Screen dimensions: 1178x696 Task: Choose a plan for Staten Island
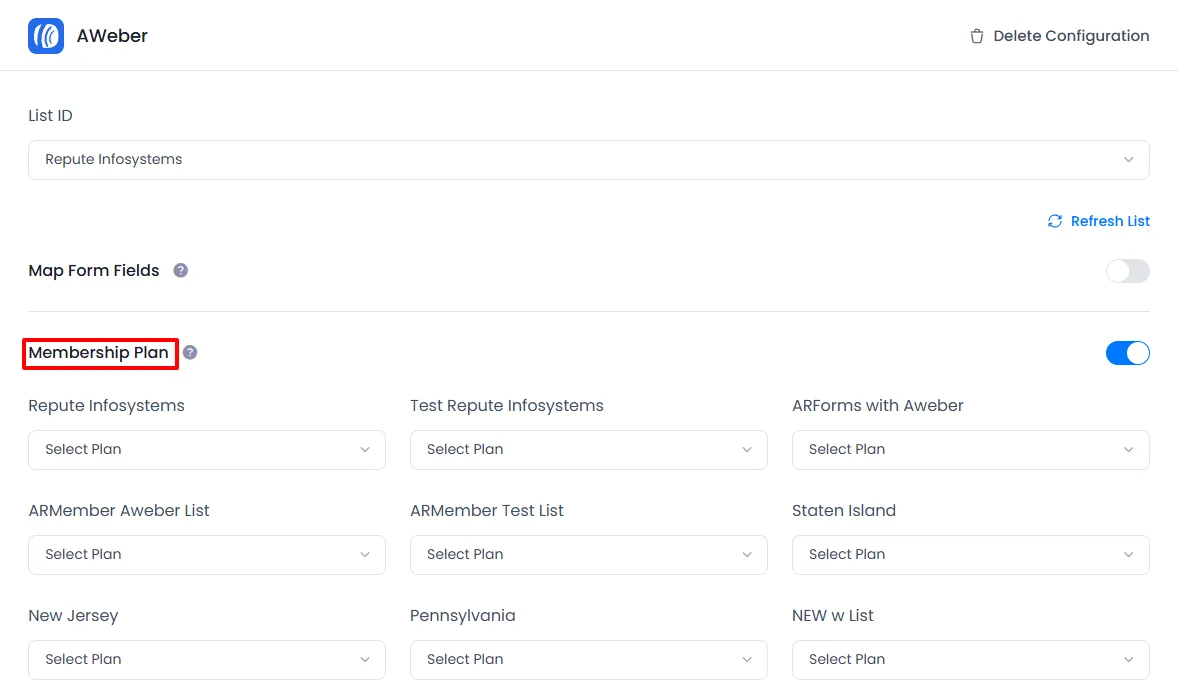pos(970,555)
